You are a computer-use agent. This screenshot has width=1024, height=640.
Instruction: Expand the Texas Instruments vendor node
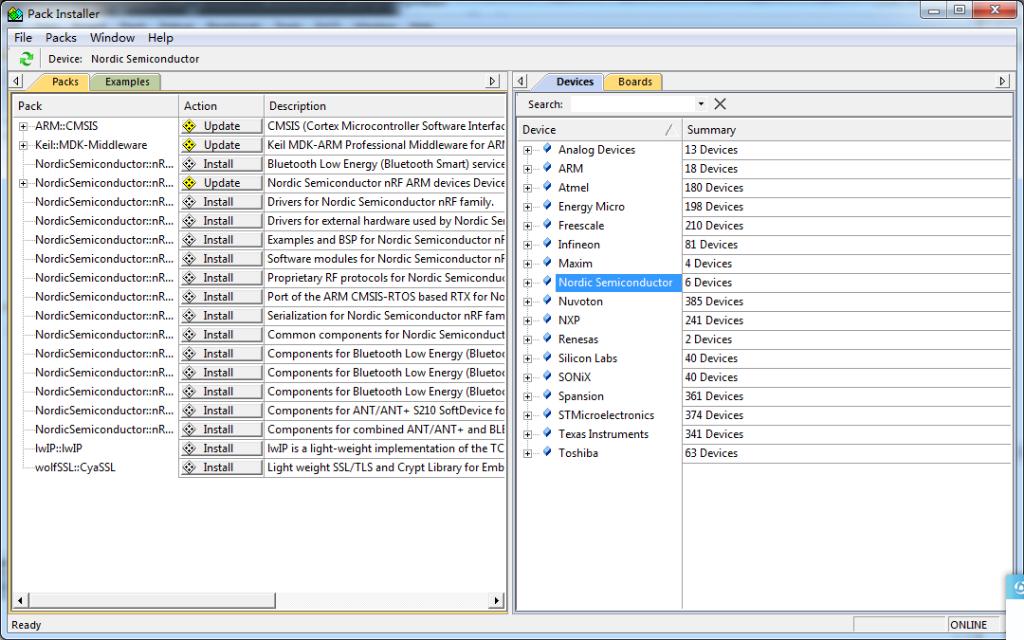[x=528, y=434]
